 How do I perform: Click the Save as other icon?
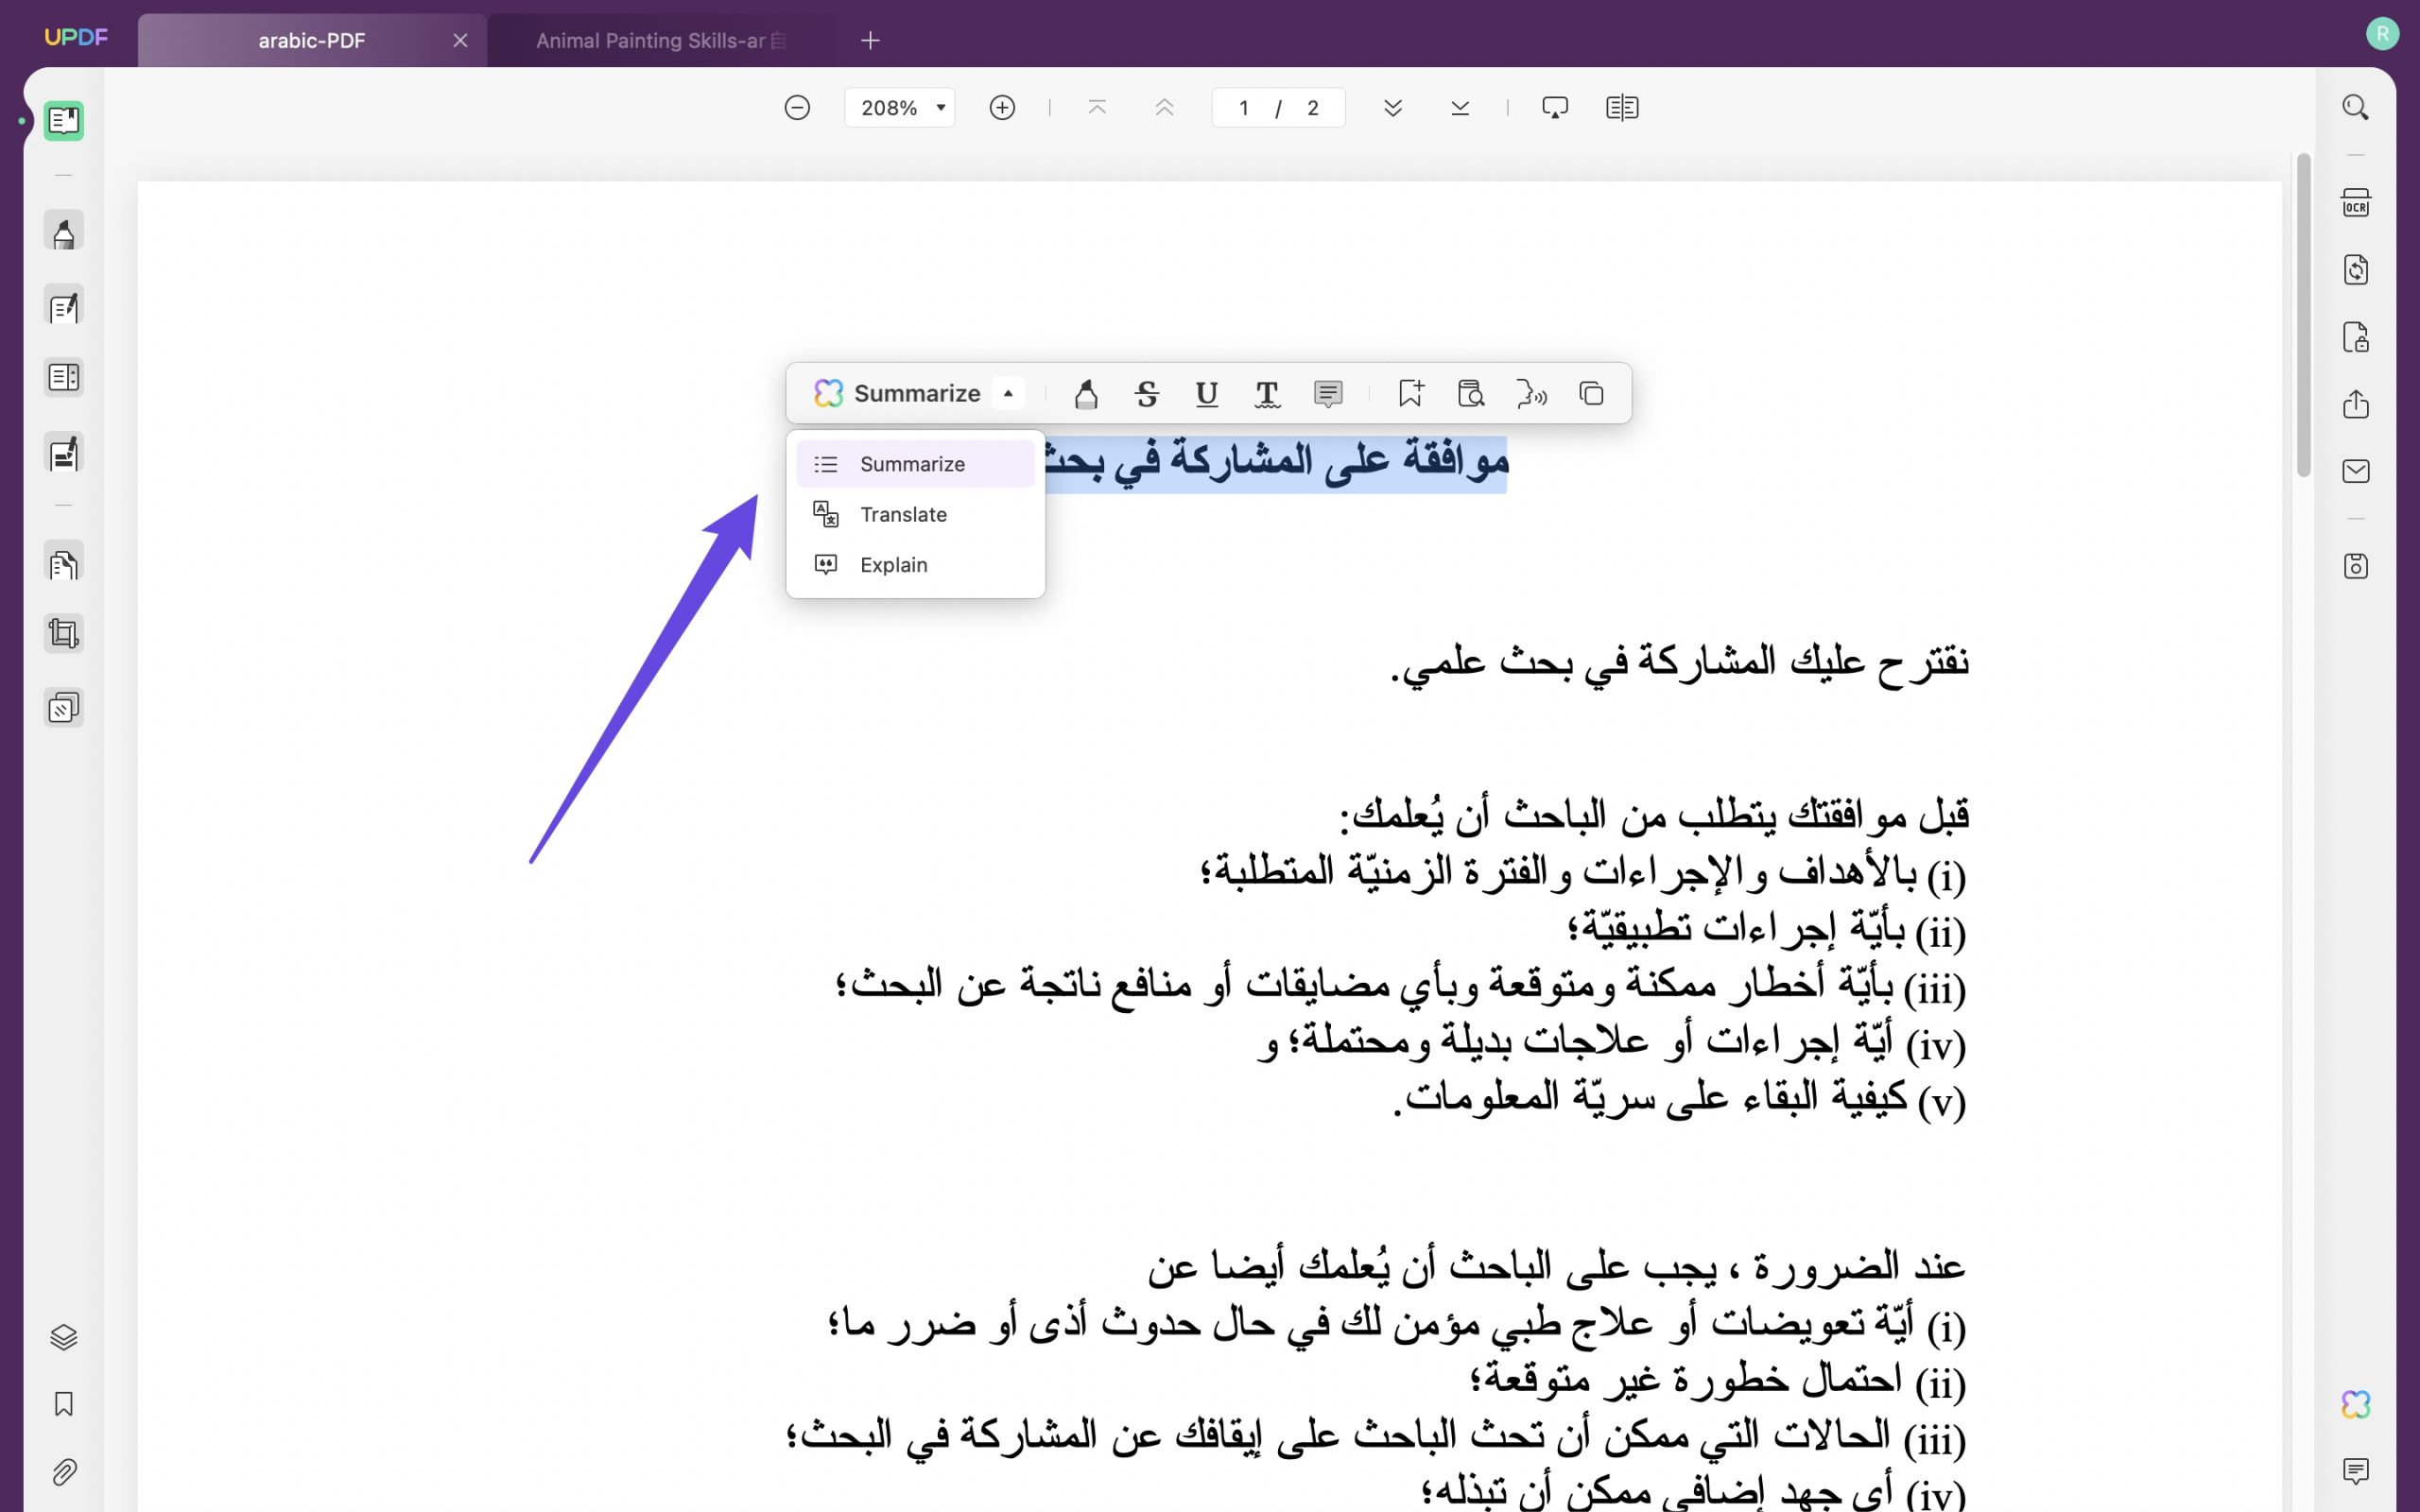click(2356, 566)
